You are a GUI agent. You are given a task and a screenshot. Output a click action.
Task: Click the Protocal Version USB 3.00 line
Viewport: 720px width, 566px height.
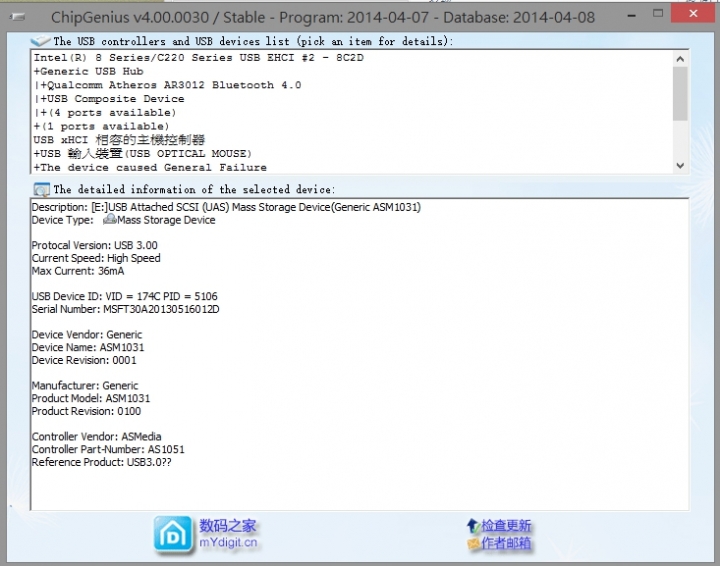[95, 245]
